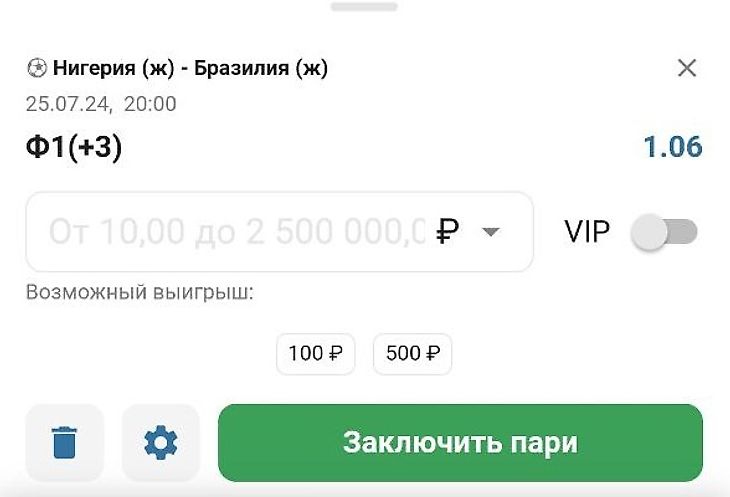Screen dimensions: 730x497
Task: Close the bet slip with the X
Action: click(x=687, y=68)
